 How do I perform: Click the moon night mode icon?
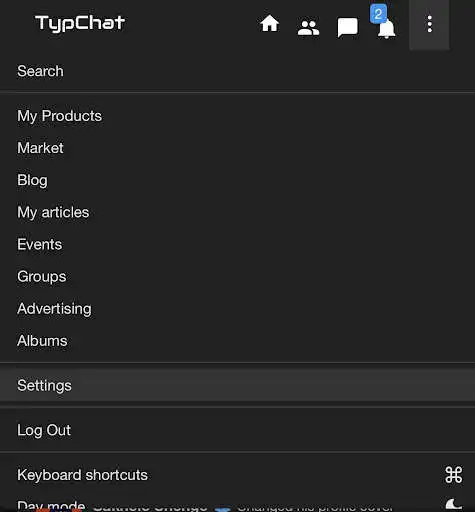point(454,505)
